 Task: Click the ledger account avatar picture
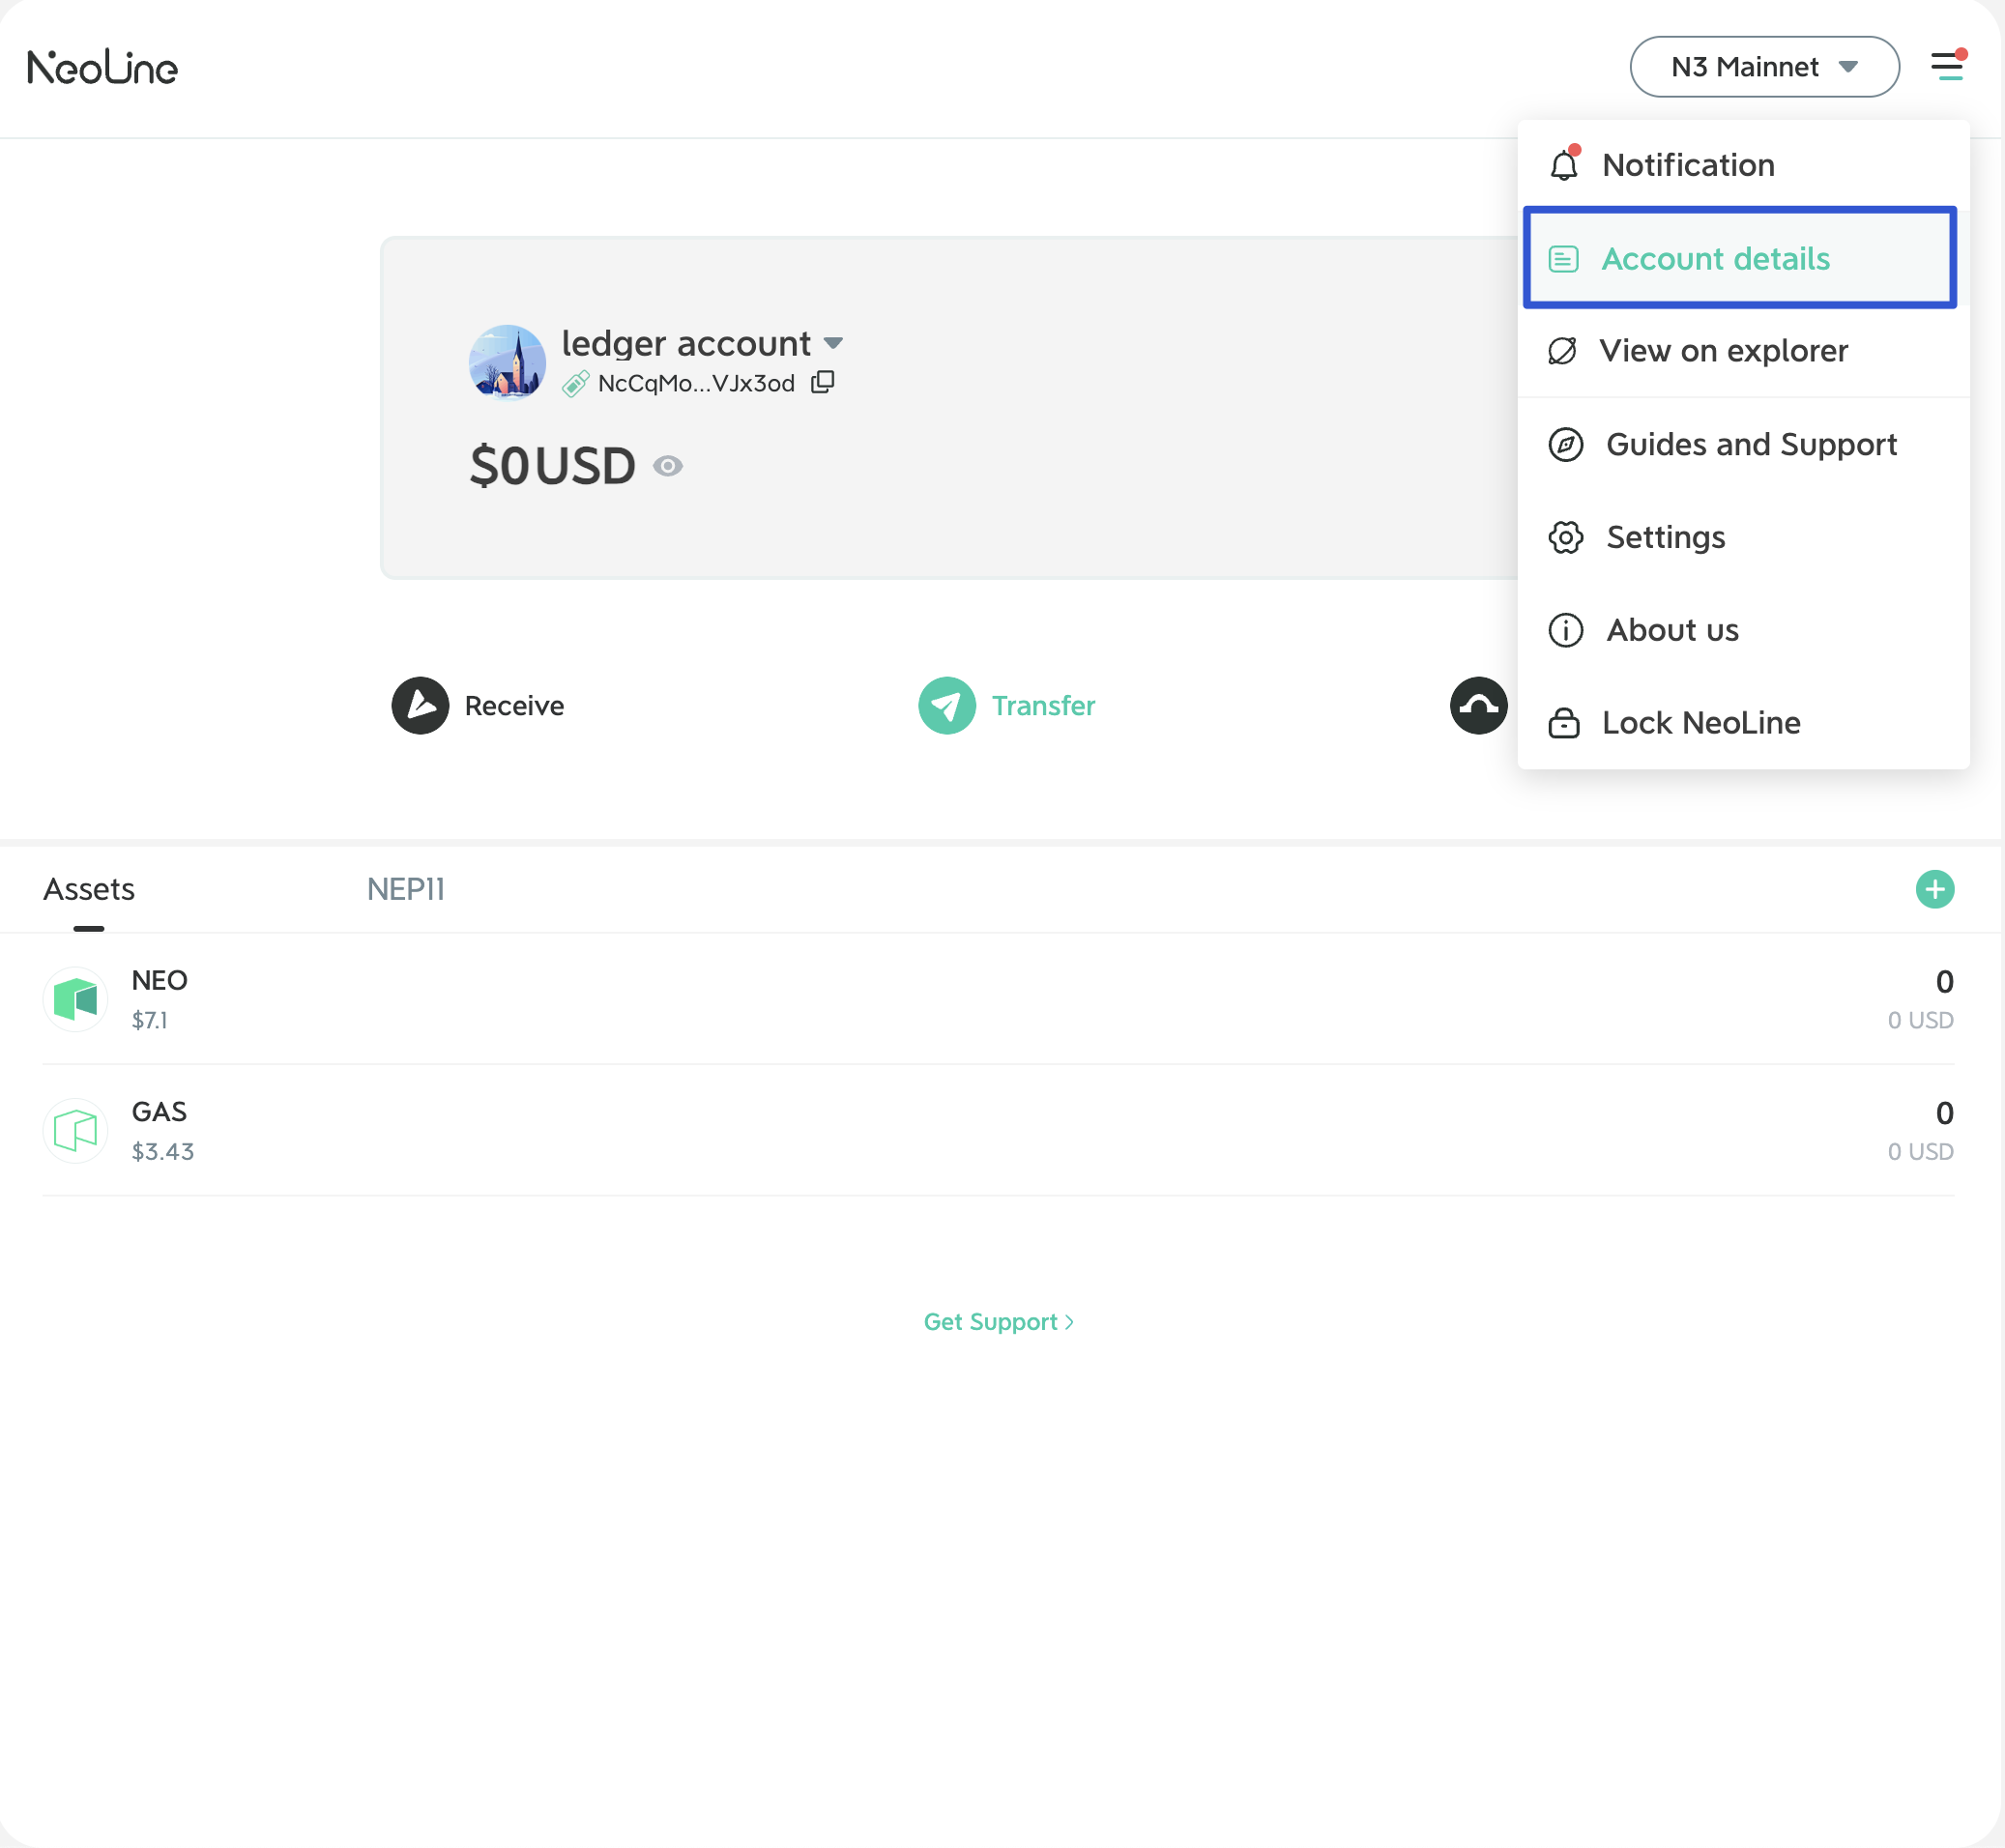[x=507, y=361]
